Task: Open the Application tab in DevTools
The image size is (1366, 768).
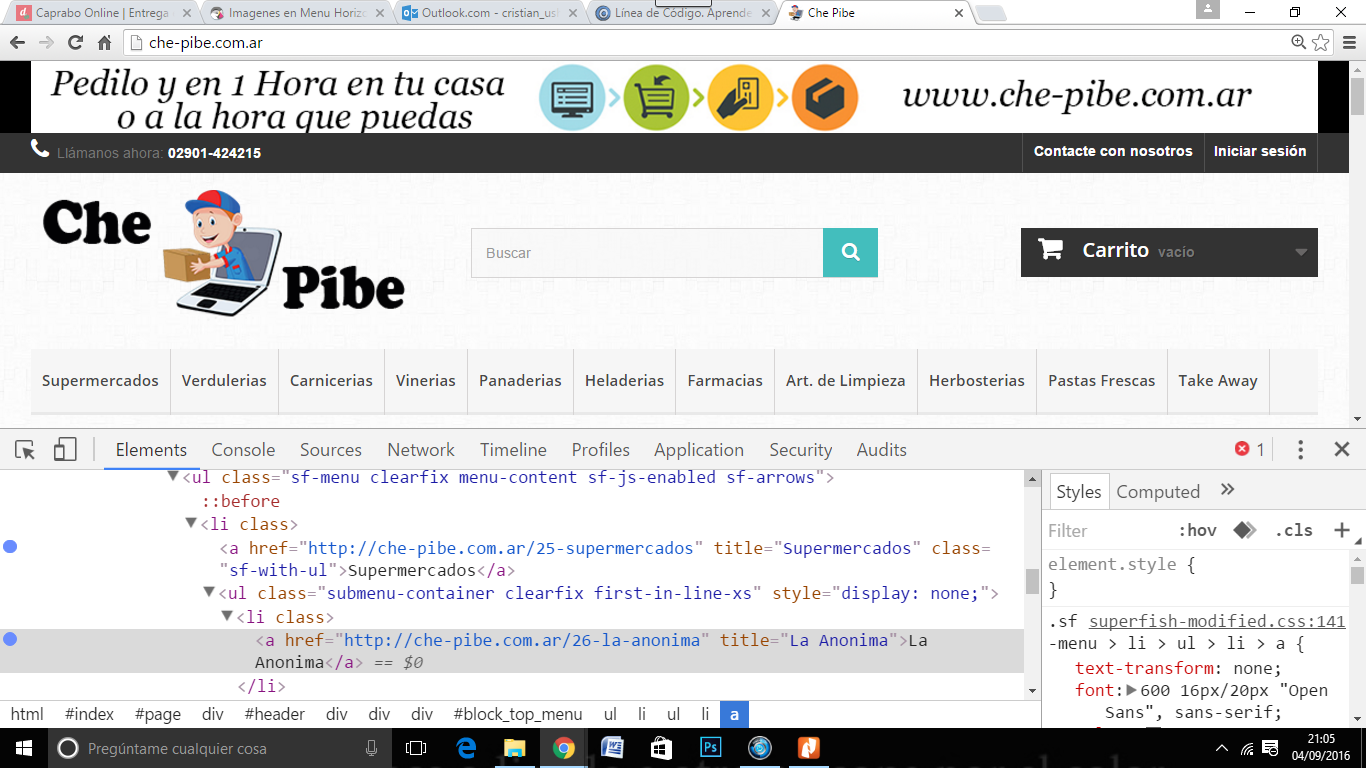Action: coord(699,450)
